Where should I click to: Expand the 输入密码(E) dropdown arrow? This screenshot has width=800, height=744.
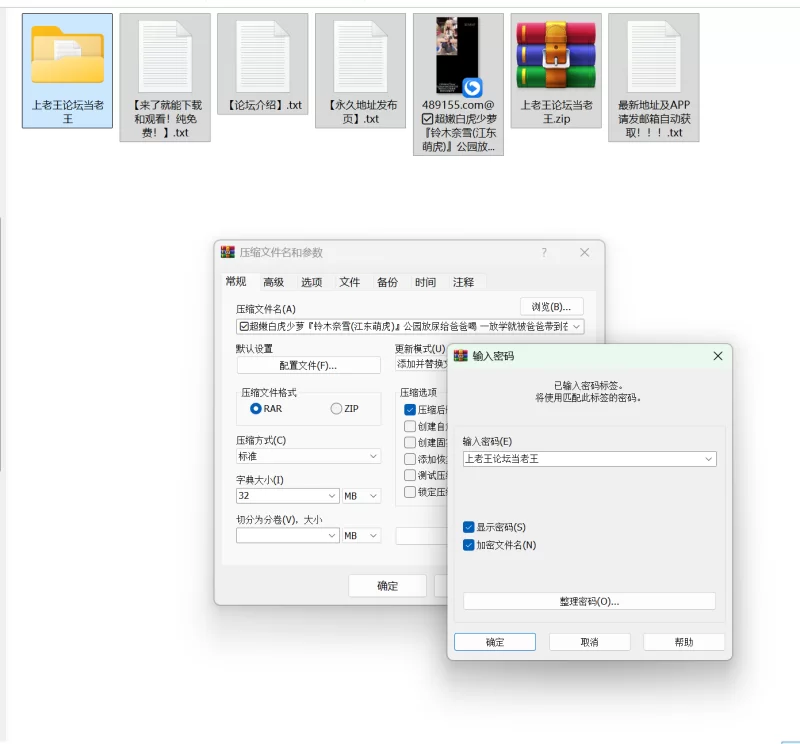coord(708,459)
